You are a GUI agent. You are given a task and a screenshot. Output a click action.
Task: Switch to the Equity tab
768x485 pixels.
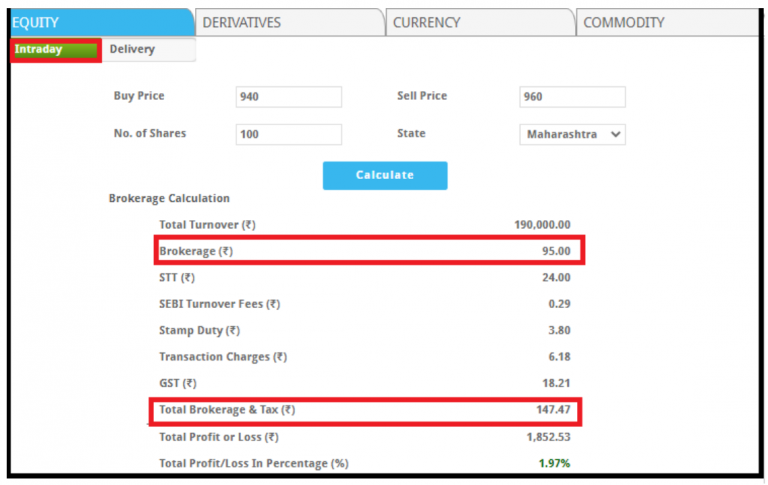(100, 22)
